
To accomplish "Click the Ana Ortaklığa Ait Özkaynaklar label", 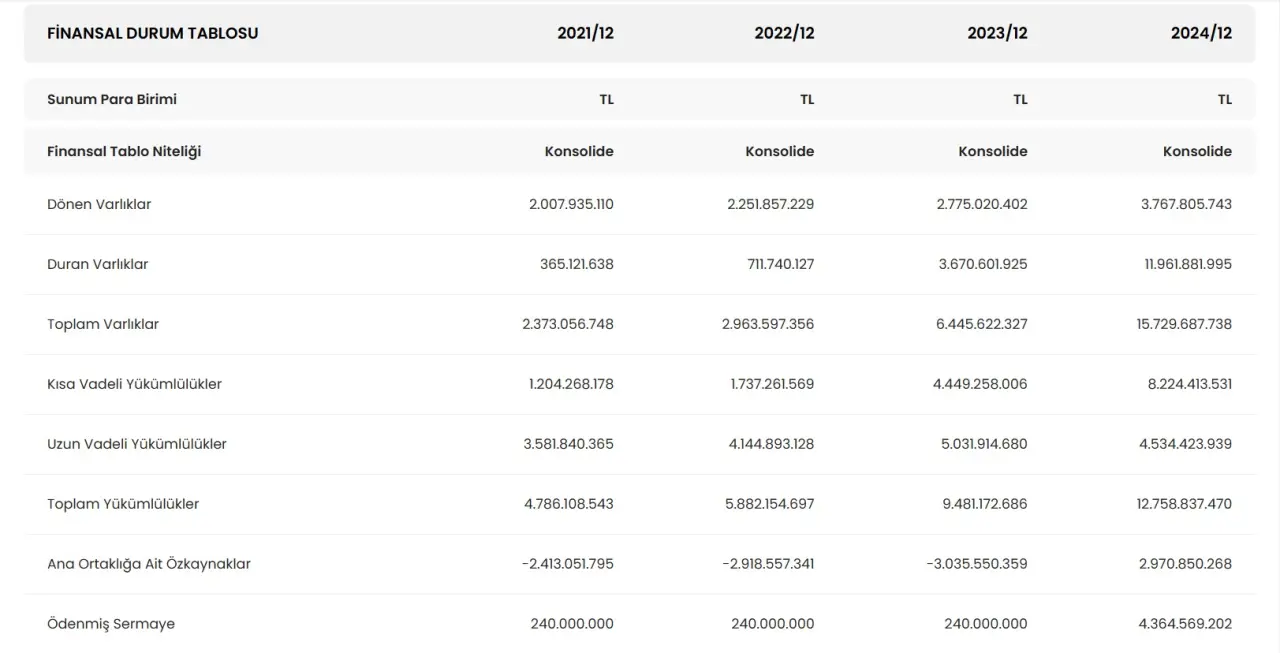I will pyautogui.click(x=149, y=564).
